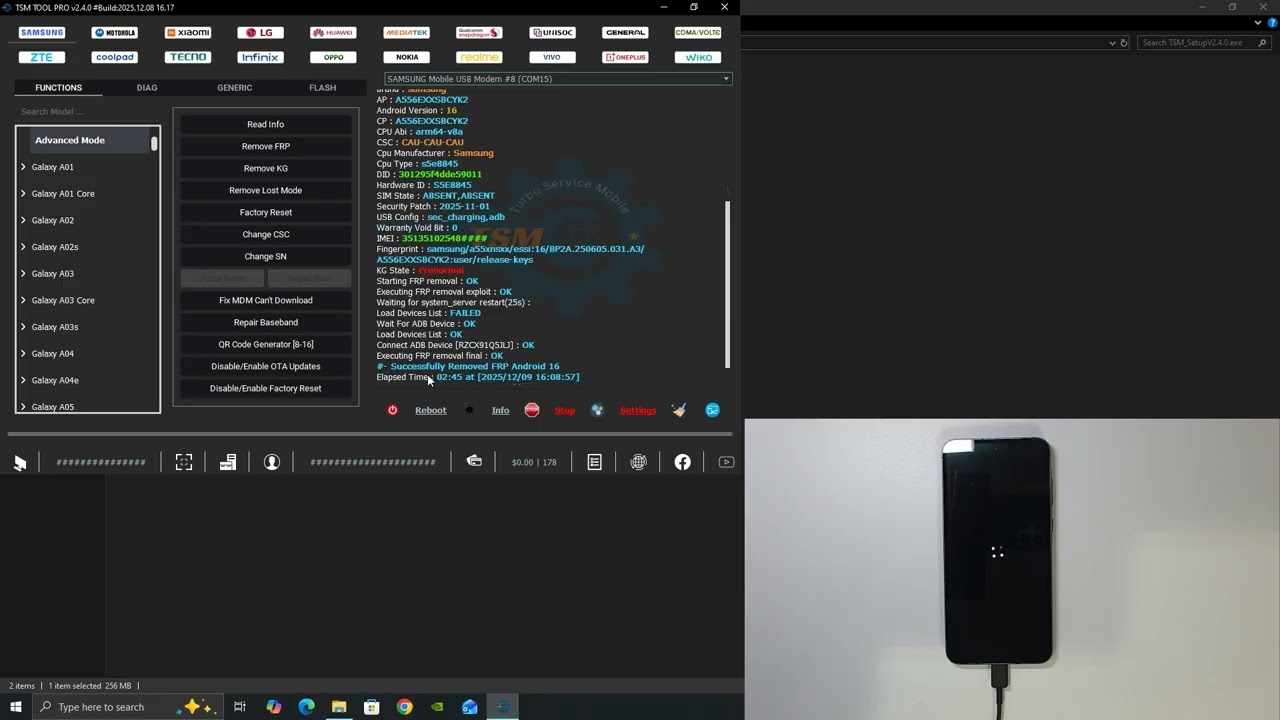The width and height of the screenshot is (1280, 720).
Task: Choose the ZTE brand logo
Action: coord(42,57)
